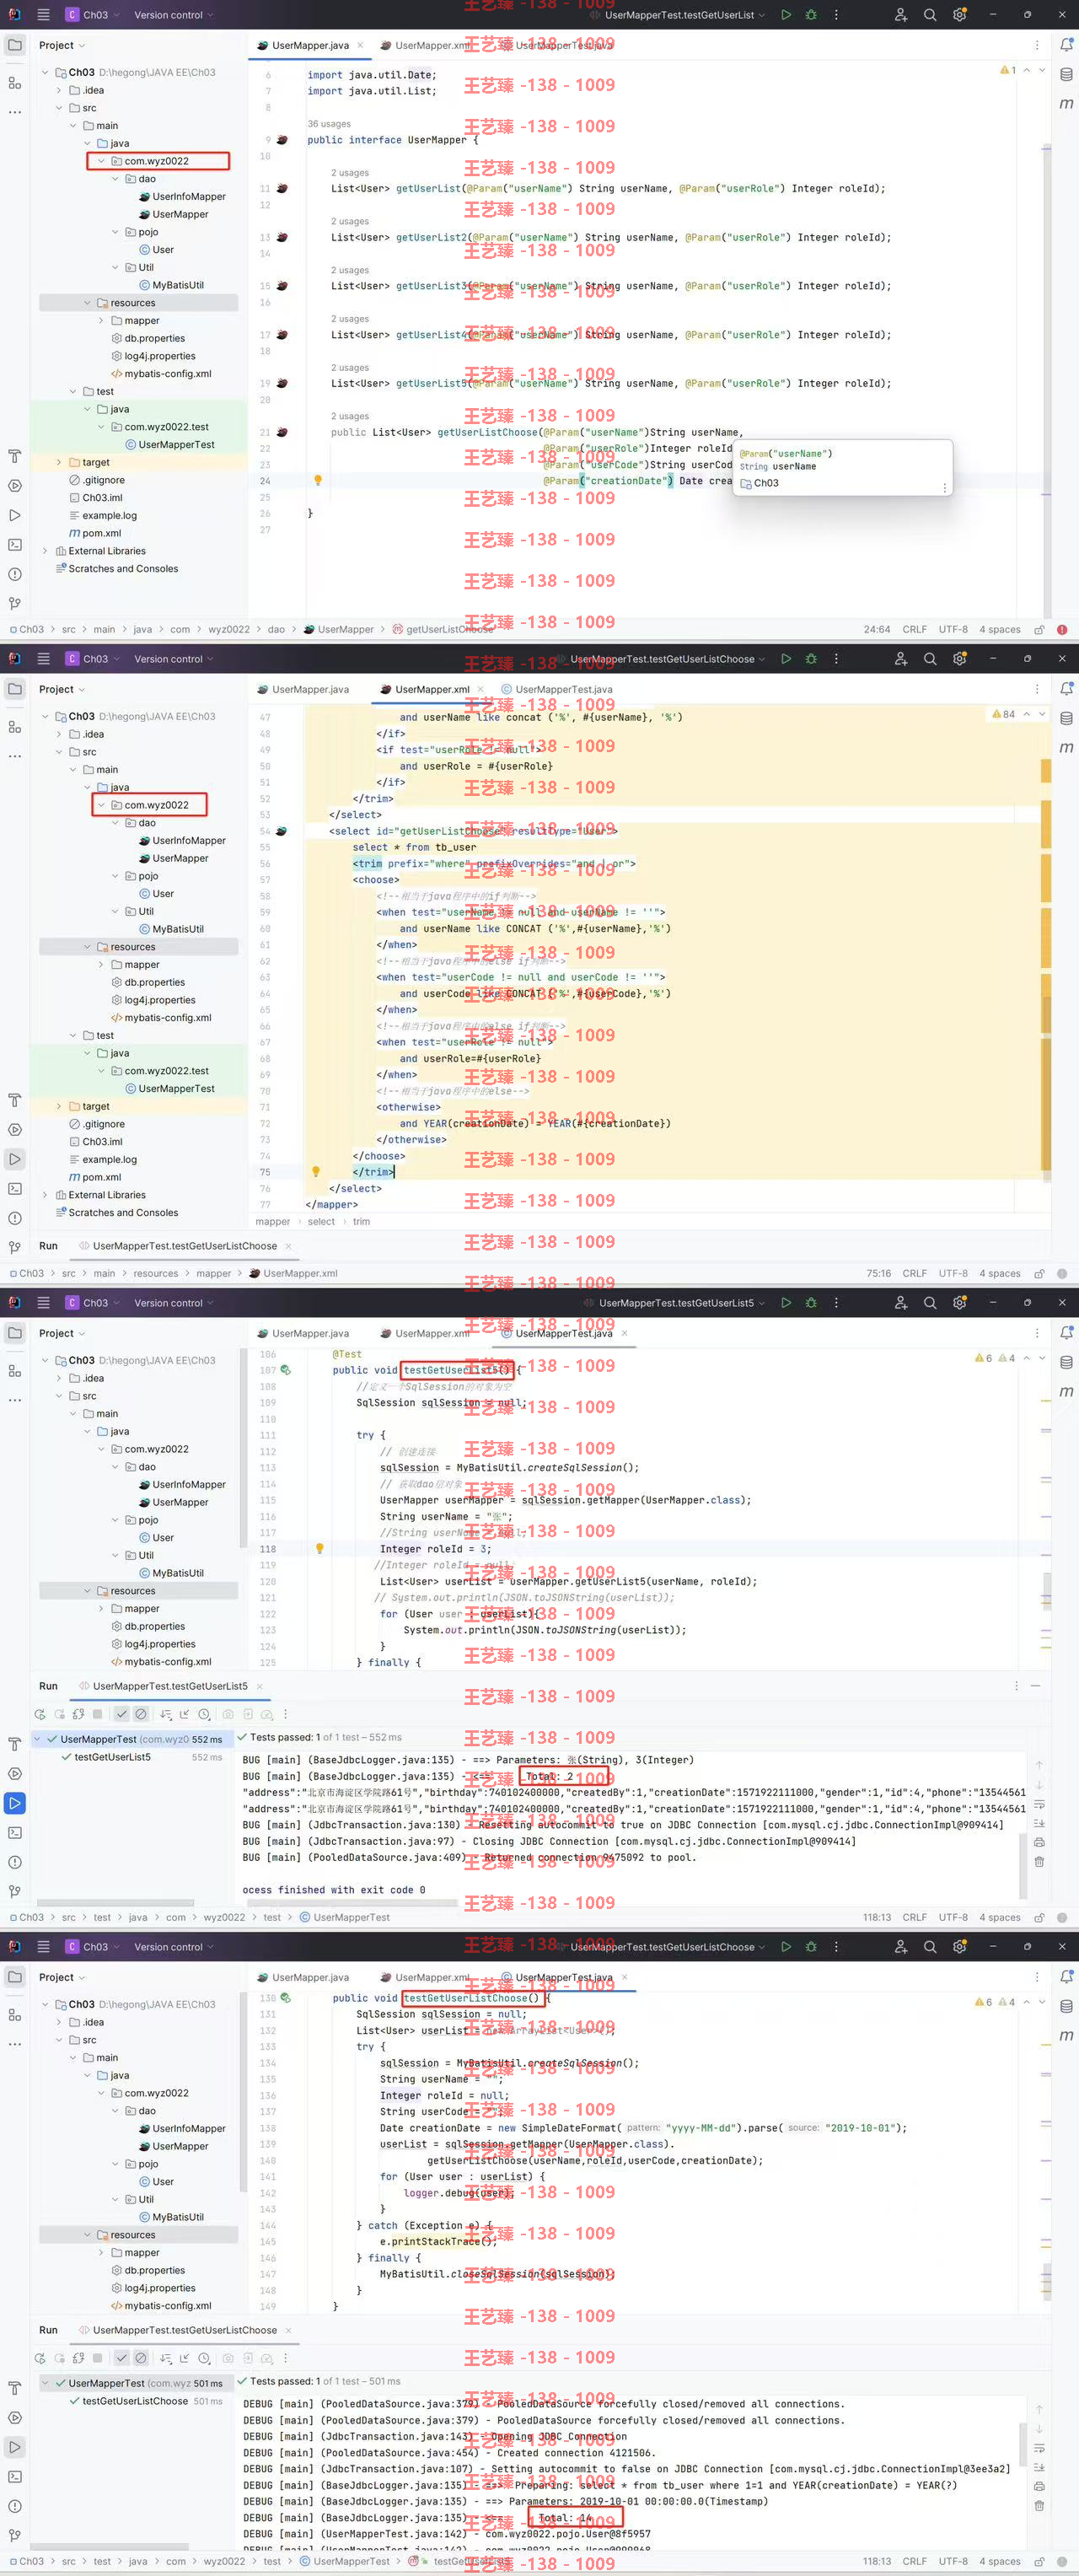The image size is (1079, 2576).
Task: Open Code With Me icon in UserMapper.java window
Action: click(901, 15)
